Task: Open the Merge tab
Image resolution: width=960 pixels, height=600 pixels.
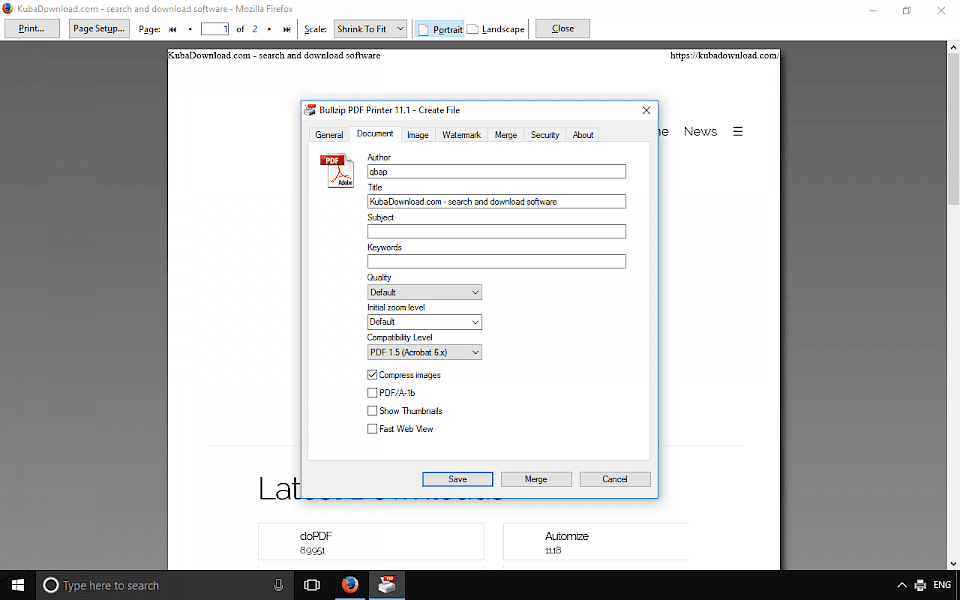Action: tap(506, 135)
